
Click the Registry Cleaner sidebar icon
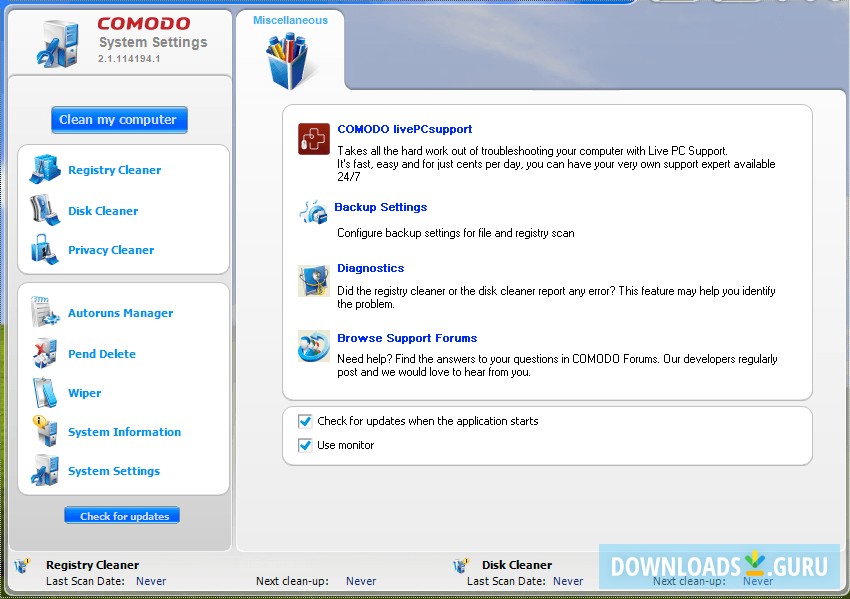[x=44, y=168]
